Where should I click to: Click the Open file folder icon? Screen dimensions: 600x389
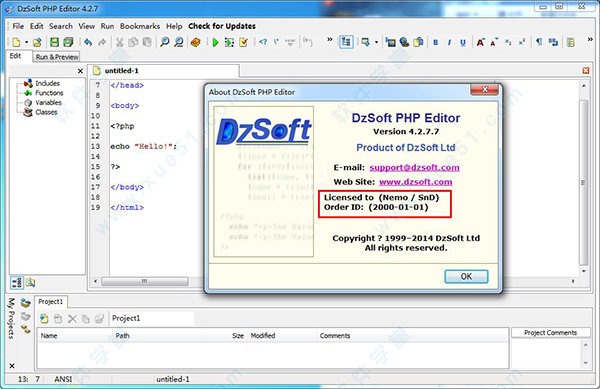37,42
